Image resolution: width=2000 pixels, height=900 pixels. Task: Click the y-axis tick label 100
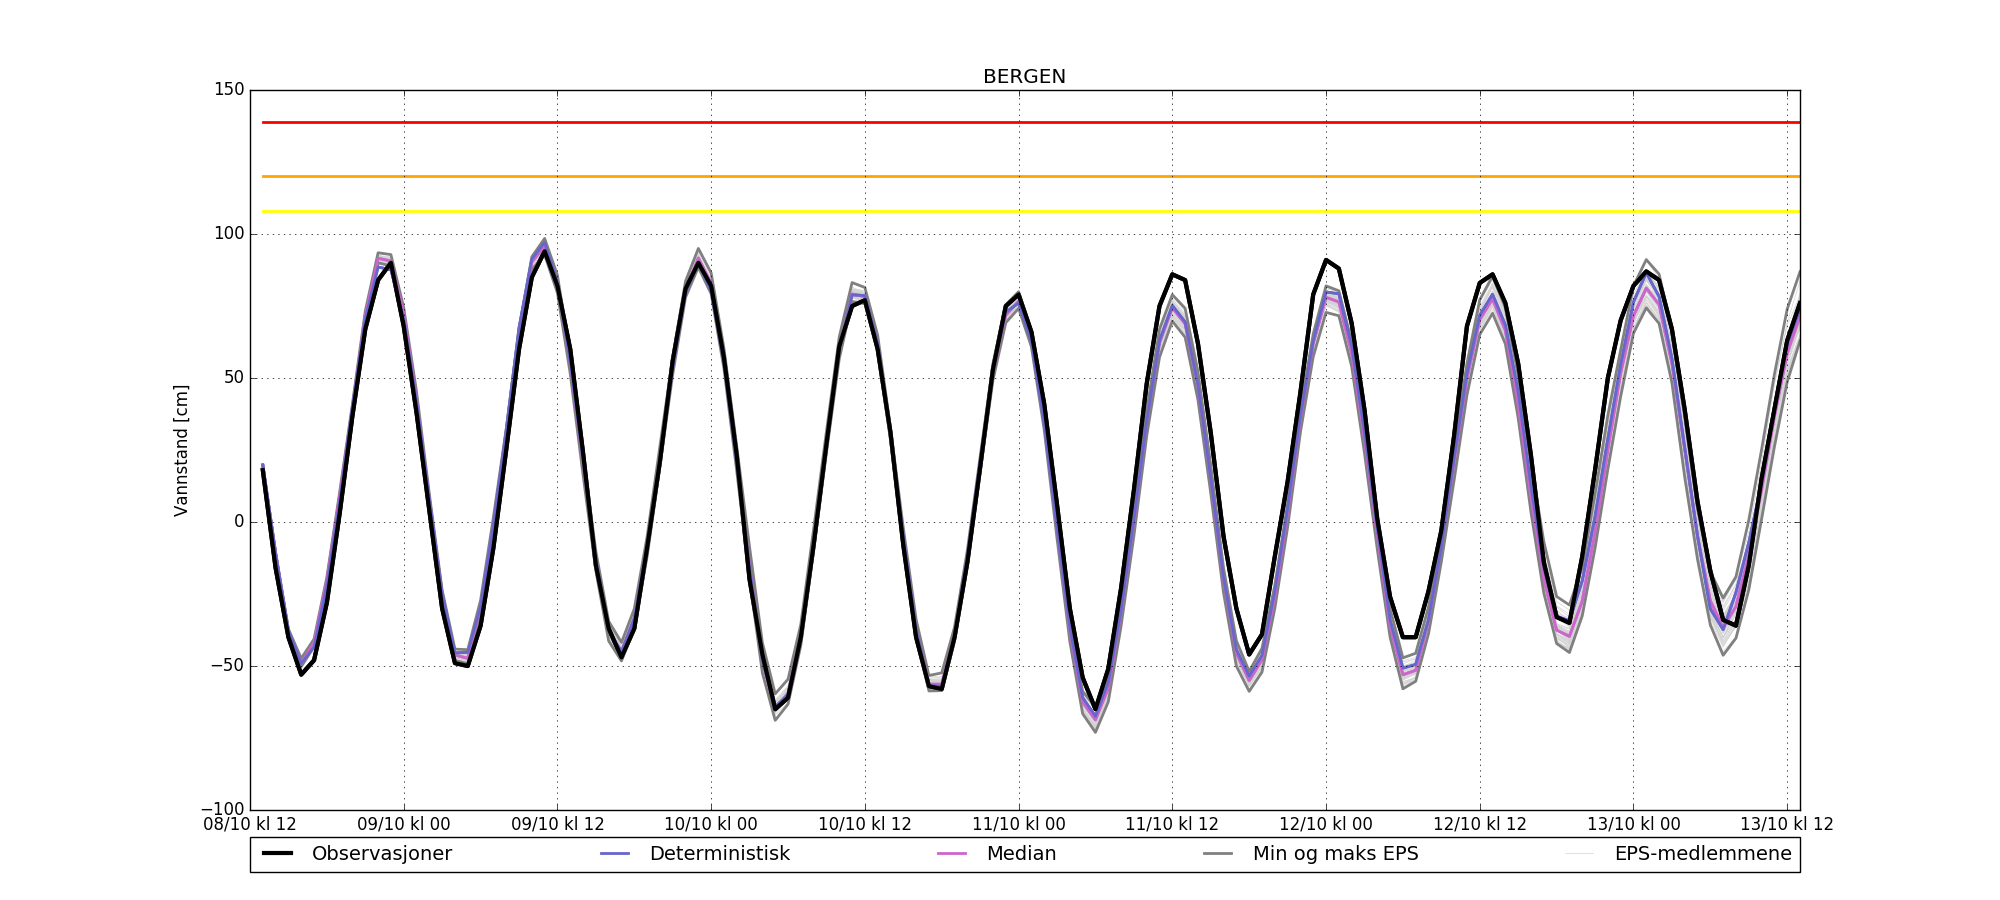[x=229, y=234]
